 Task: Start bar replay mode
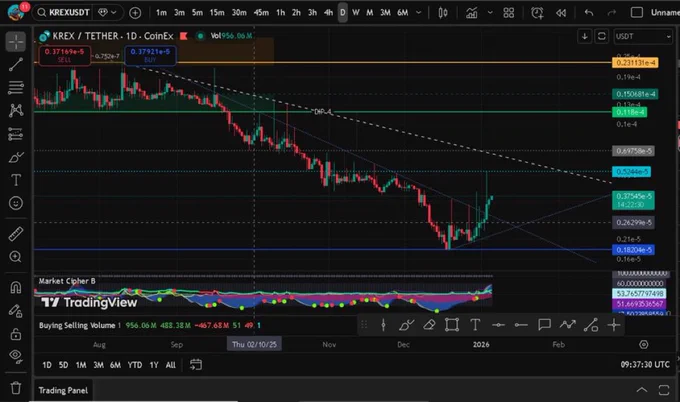click(561, 13)
